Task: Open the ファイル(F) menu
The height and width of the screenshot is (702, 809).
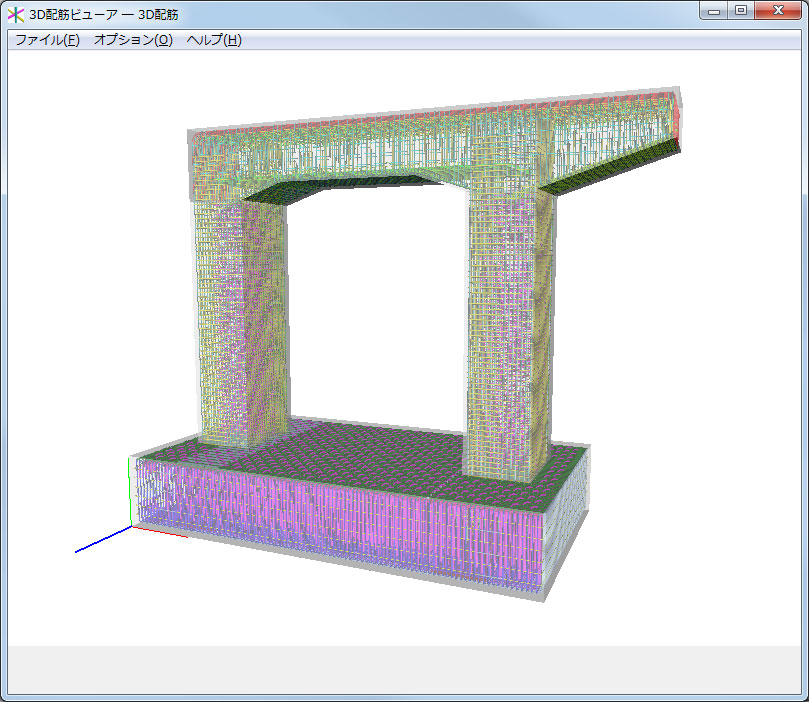Action: tap(47, 40)
